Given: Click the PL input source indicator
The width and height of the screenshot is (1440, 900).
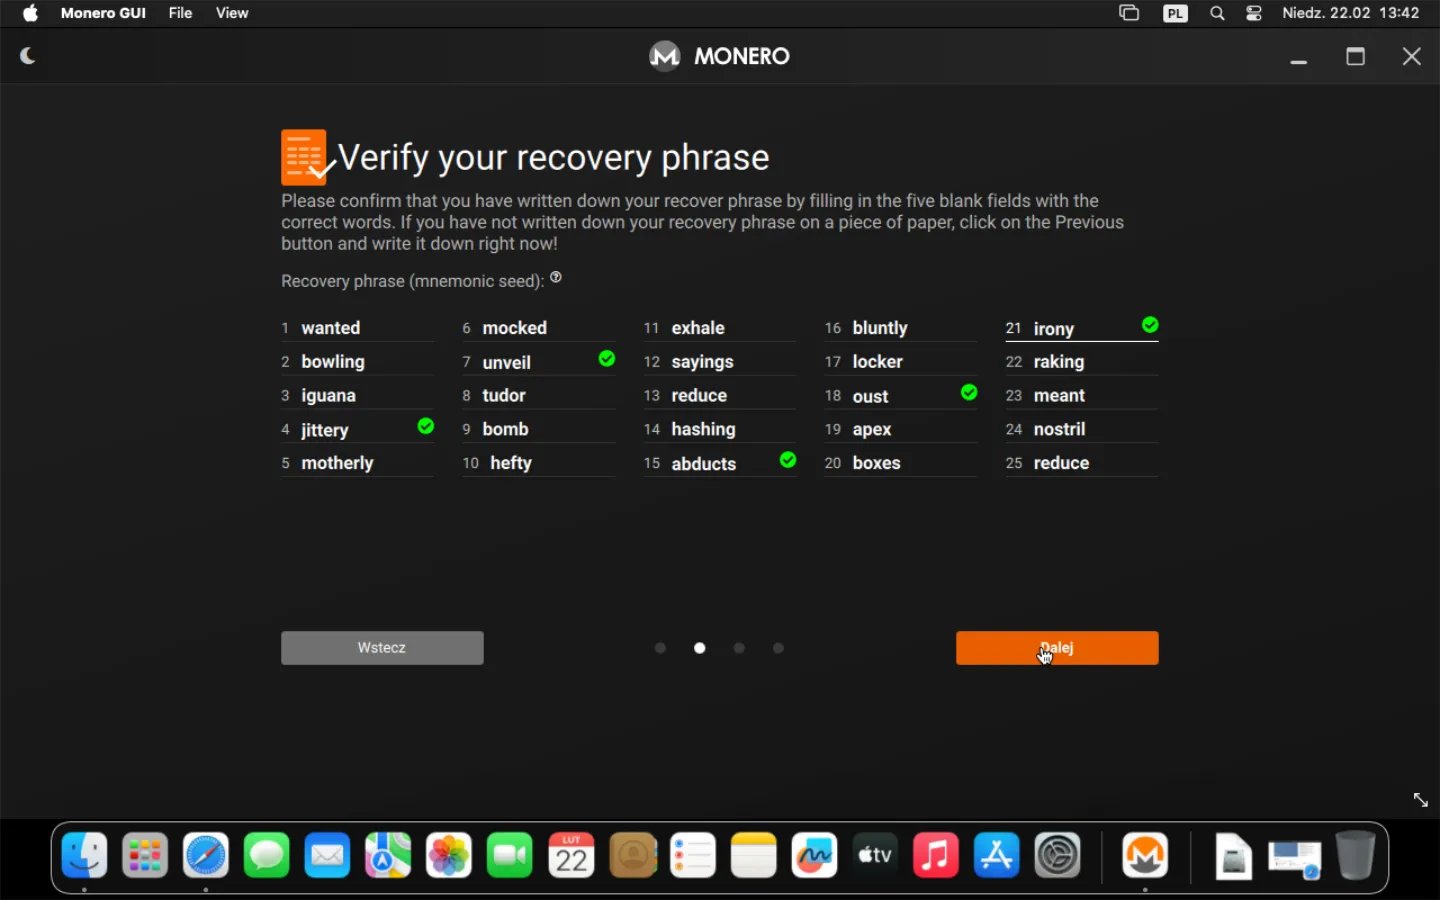Looking at the screenshot, I should [x=1176, y=13].
